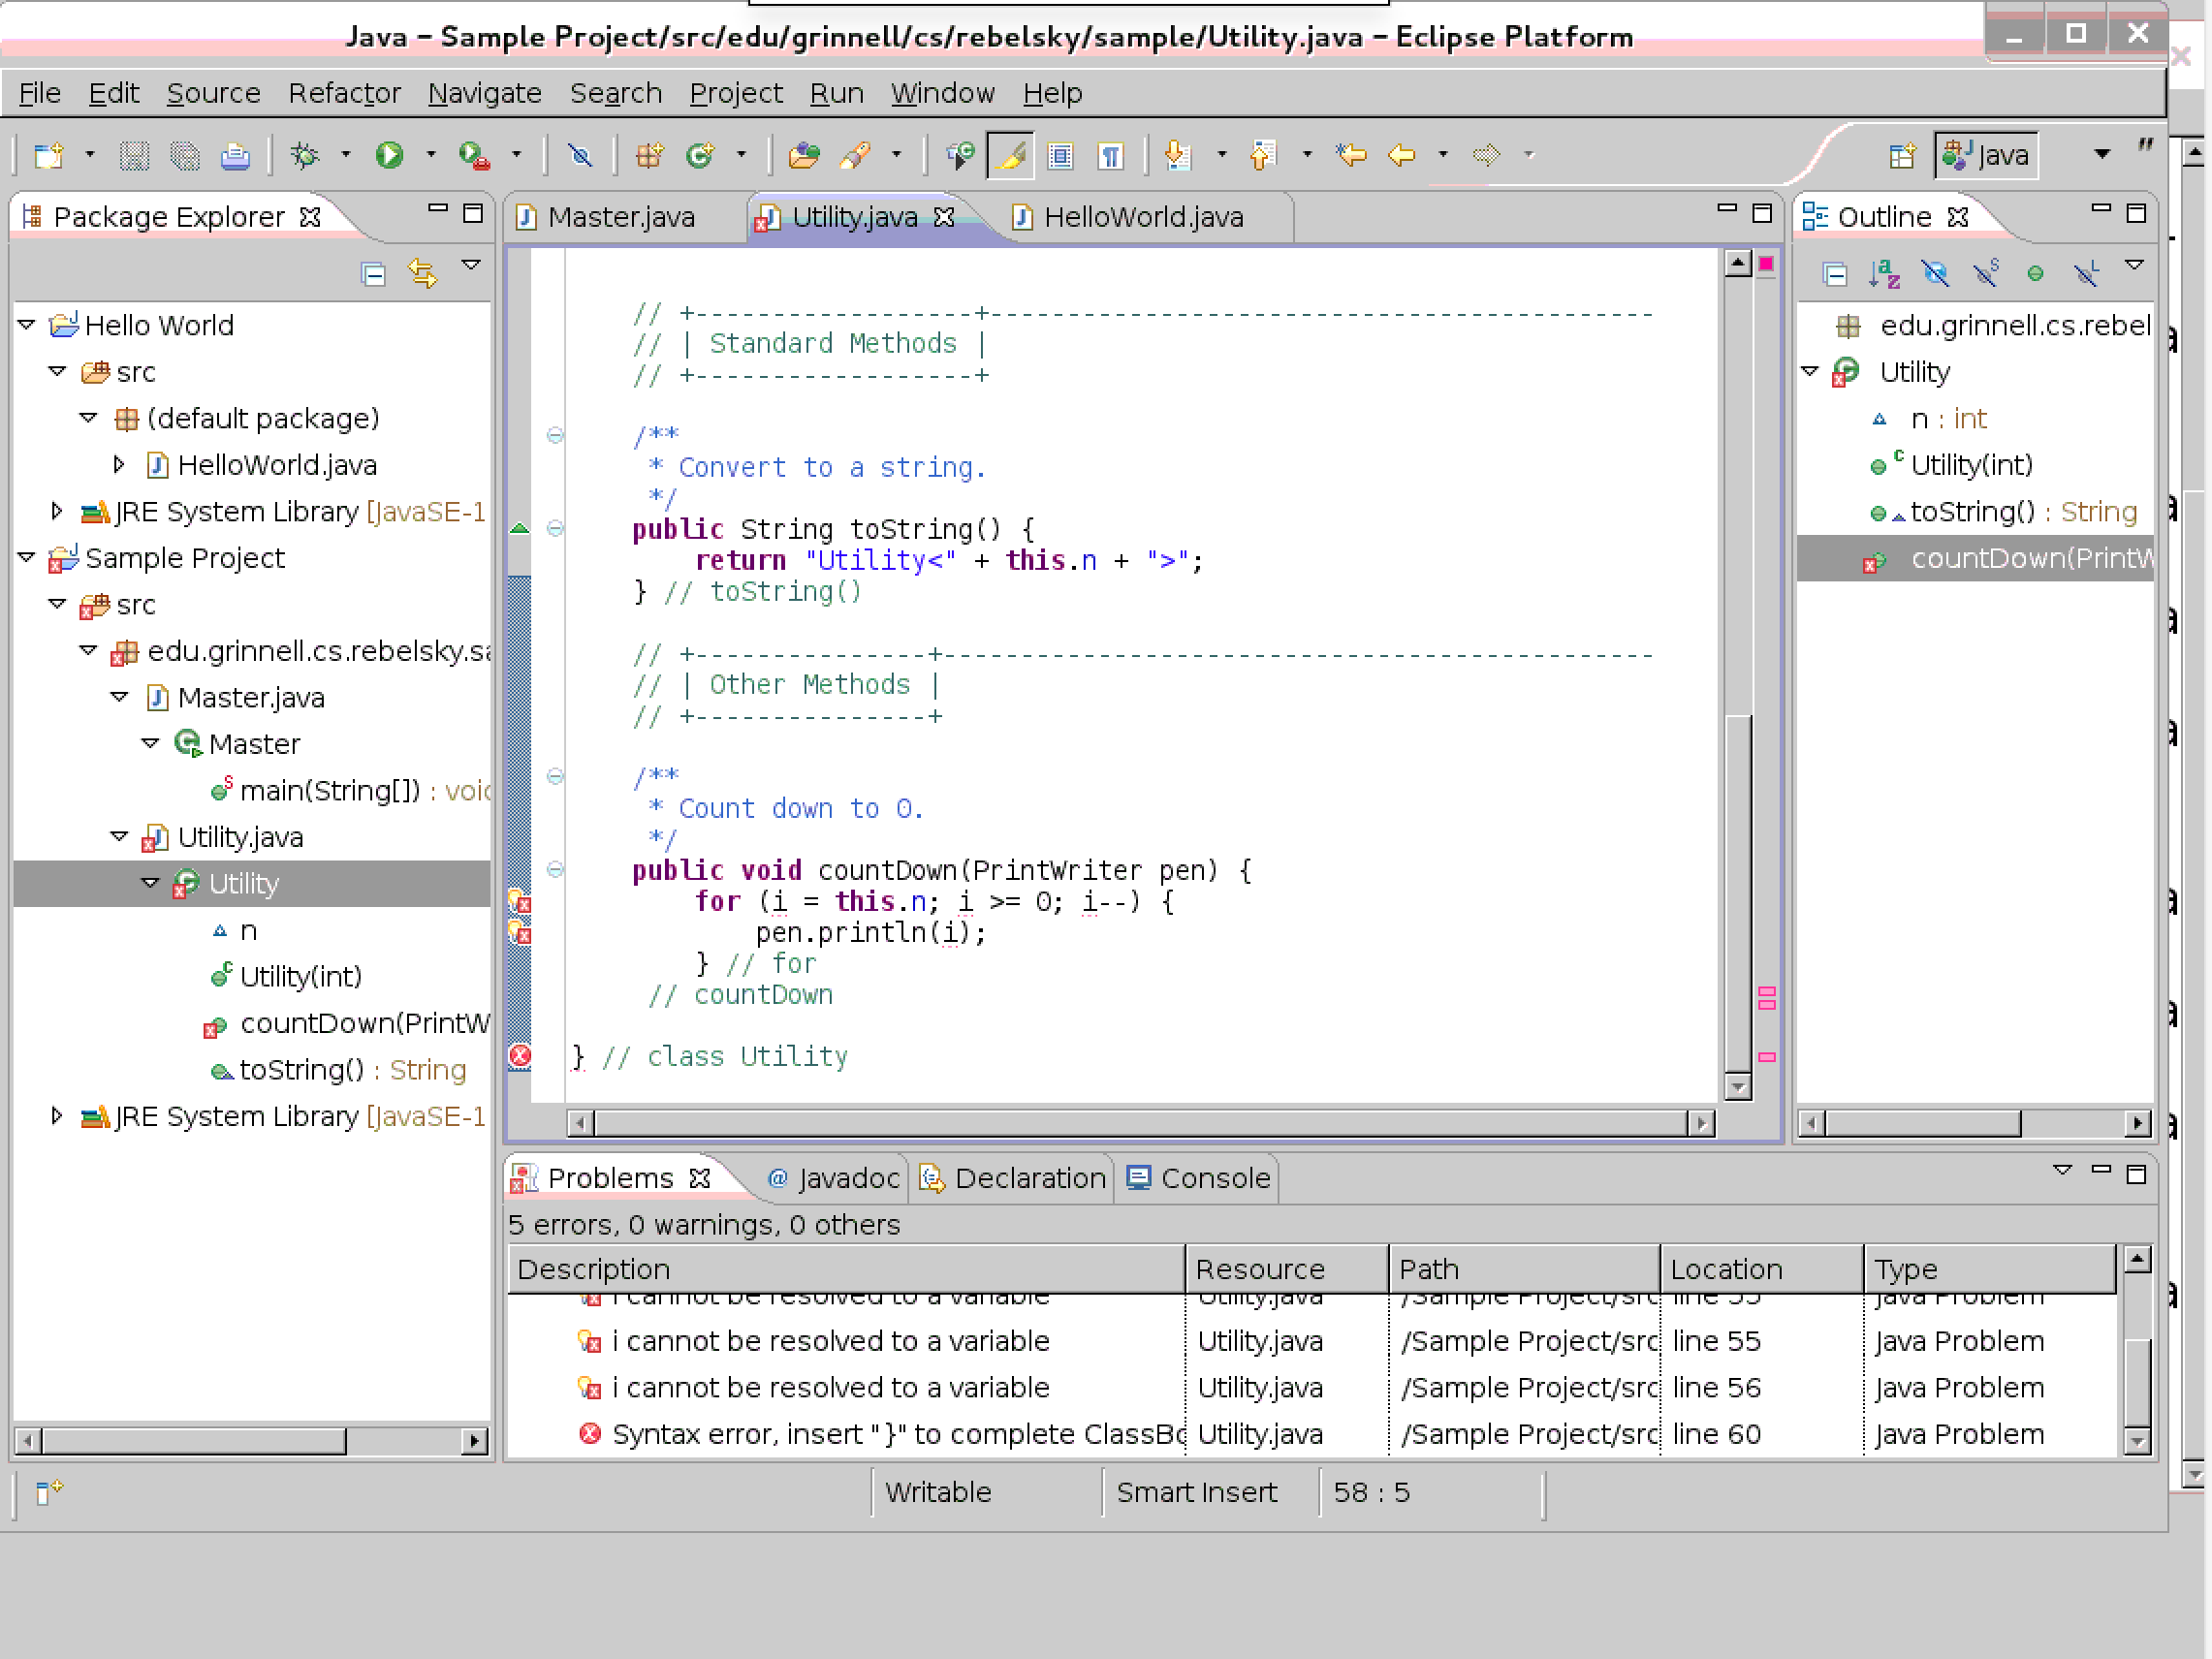
Task: Click the show-in-breadcrumb toolbar icon
Action: pyautogui.click(x=959, y=155)
